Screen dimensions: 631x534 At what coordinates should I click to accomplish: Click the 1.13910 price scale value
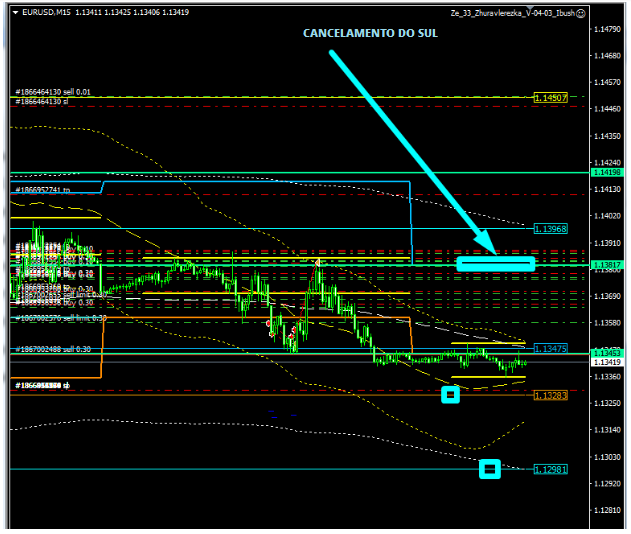[x=607, y=243]
